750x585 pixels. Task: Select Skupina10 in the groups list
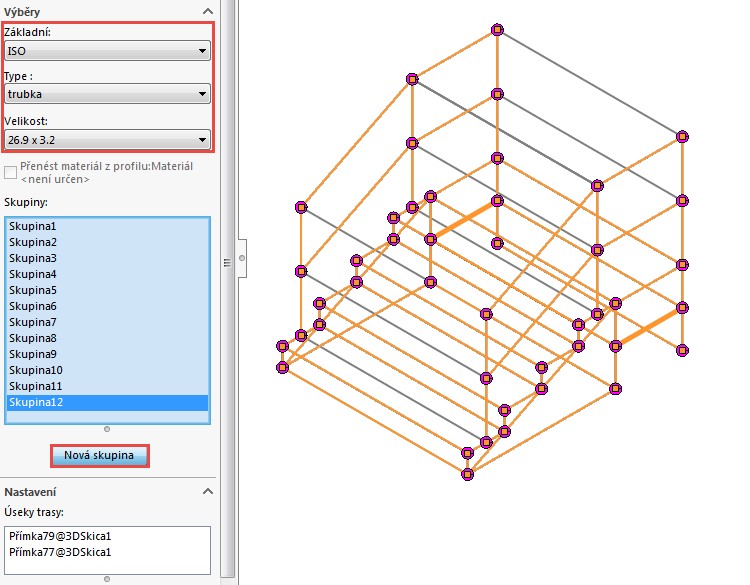[107, 370]
